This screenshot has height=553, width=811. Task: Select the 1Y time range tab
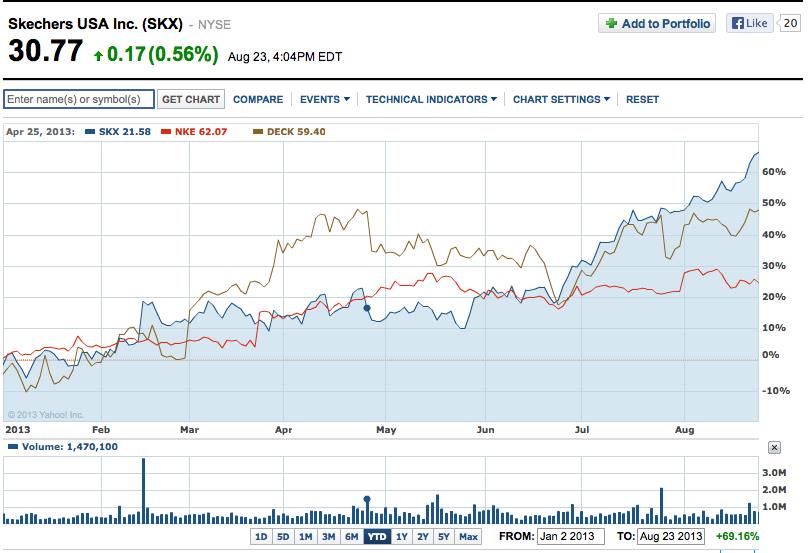402,536
